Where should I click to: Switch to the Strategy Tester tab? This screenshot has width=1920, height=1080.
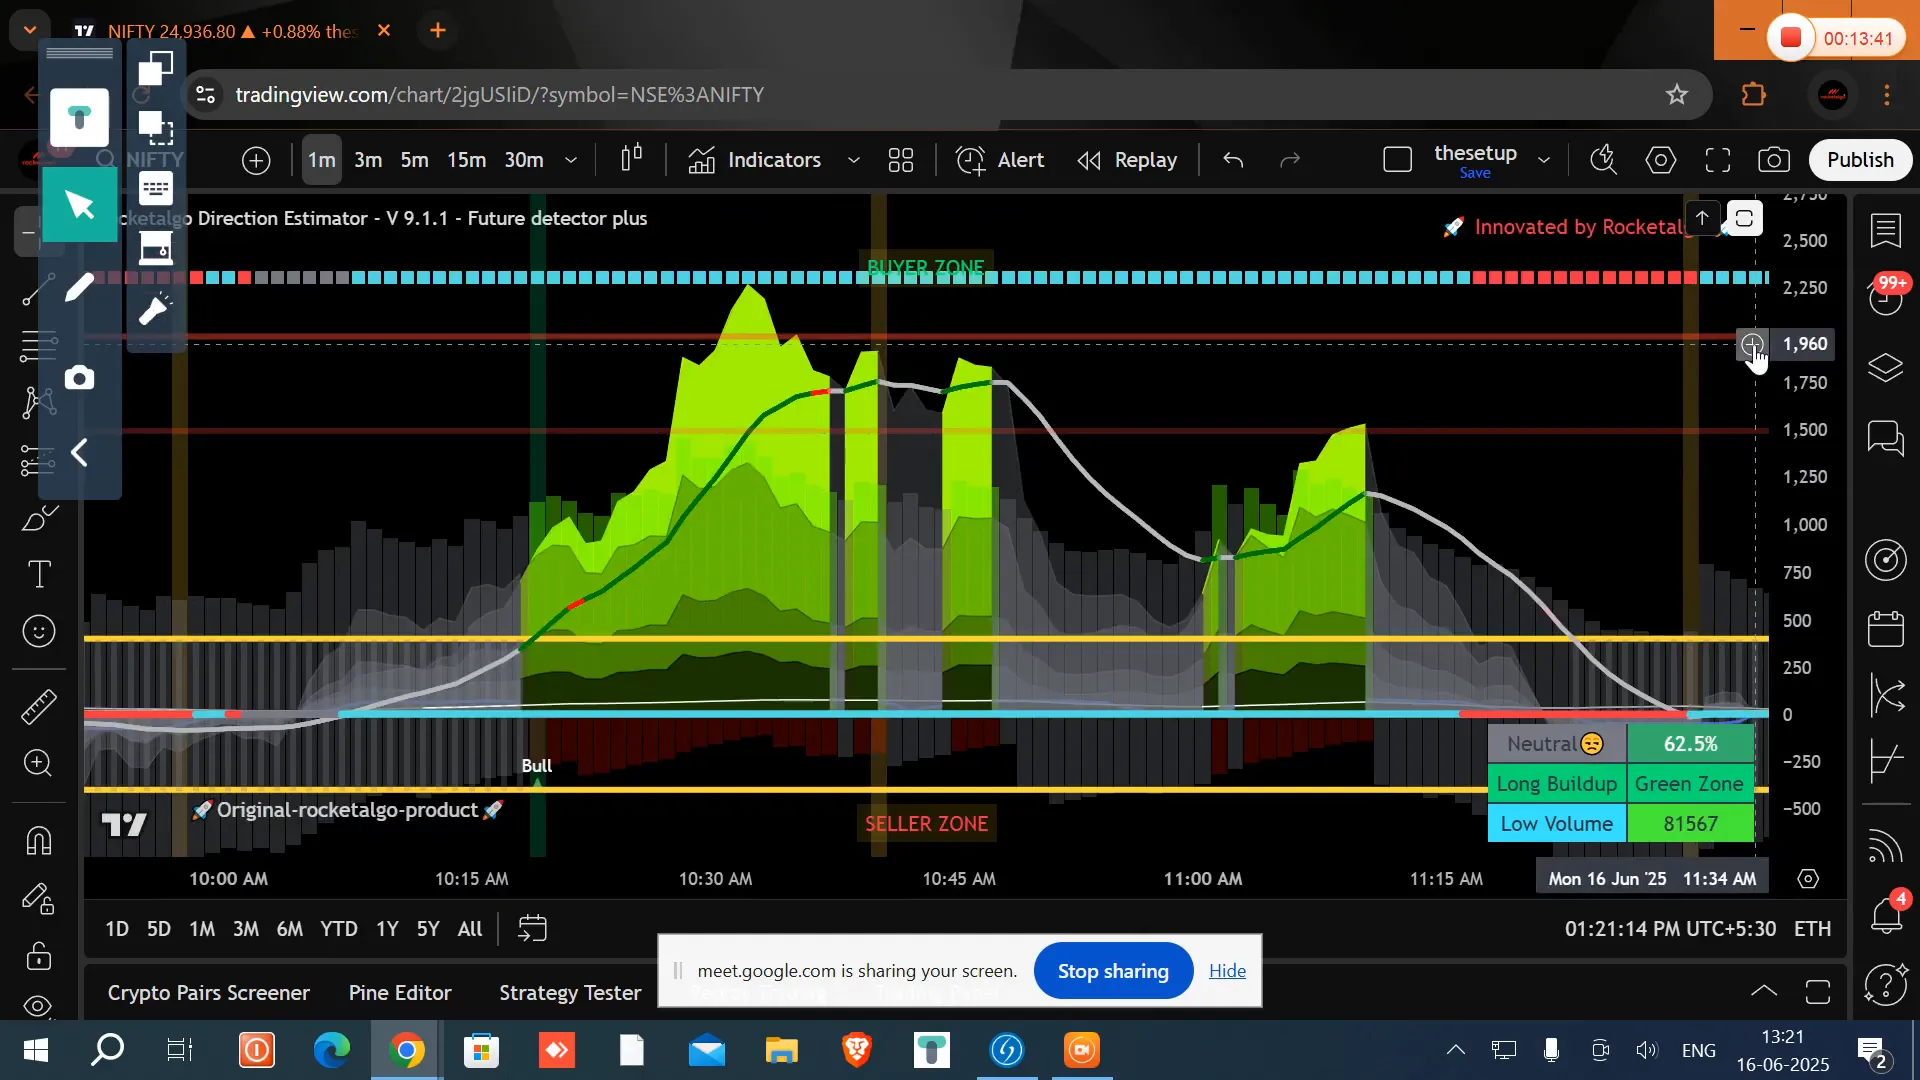pos(570,993)
